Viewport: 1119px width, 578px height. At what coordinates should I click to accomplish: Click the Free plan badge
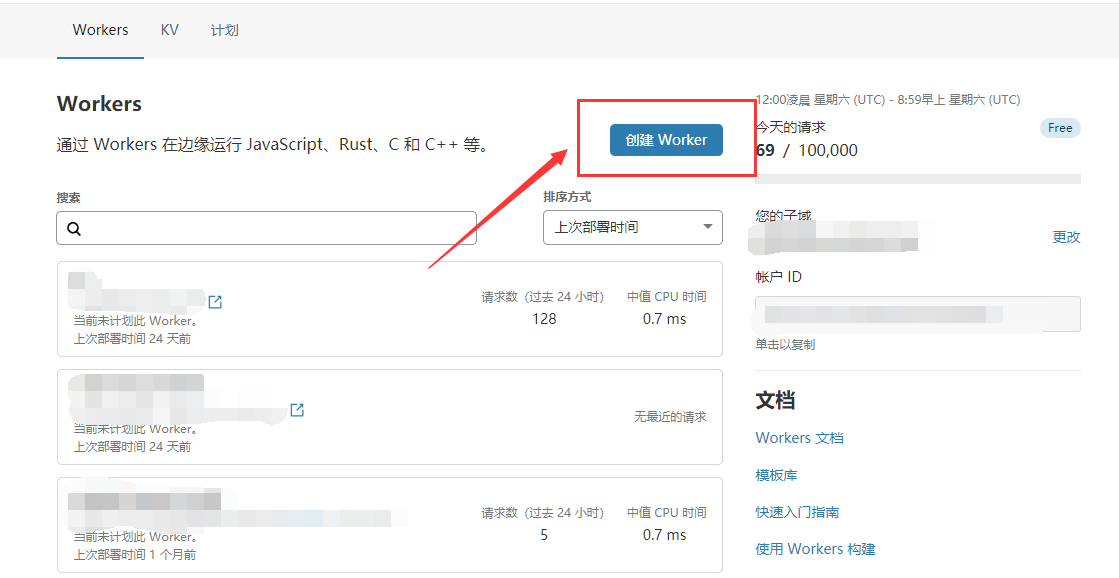1060,128
